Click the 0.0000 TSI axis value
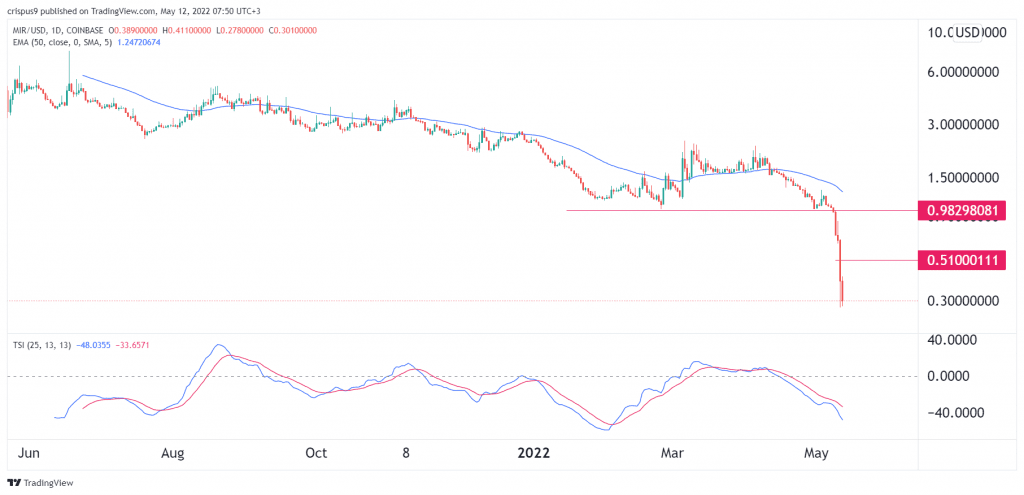The height and width of the screenshot is (495, 1024). [x=947, y=376]
